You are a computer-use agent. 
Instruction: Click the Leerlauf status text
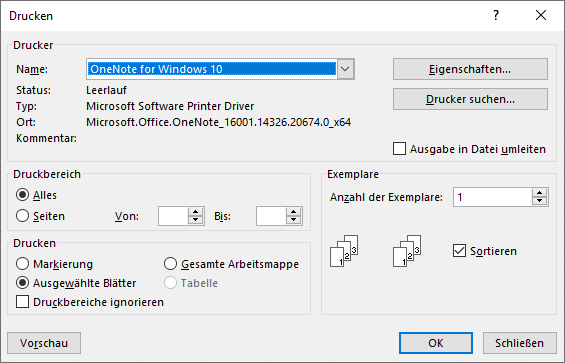106,90
